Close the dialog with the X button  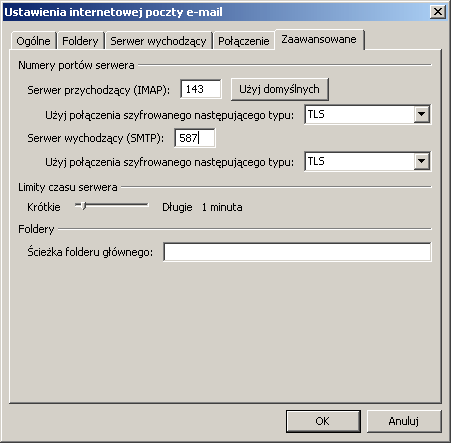coord(438,12)
